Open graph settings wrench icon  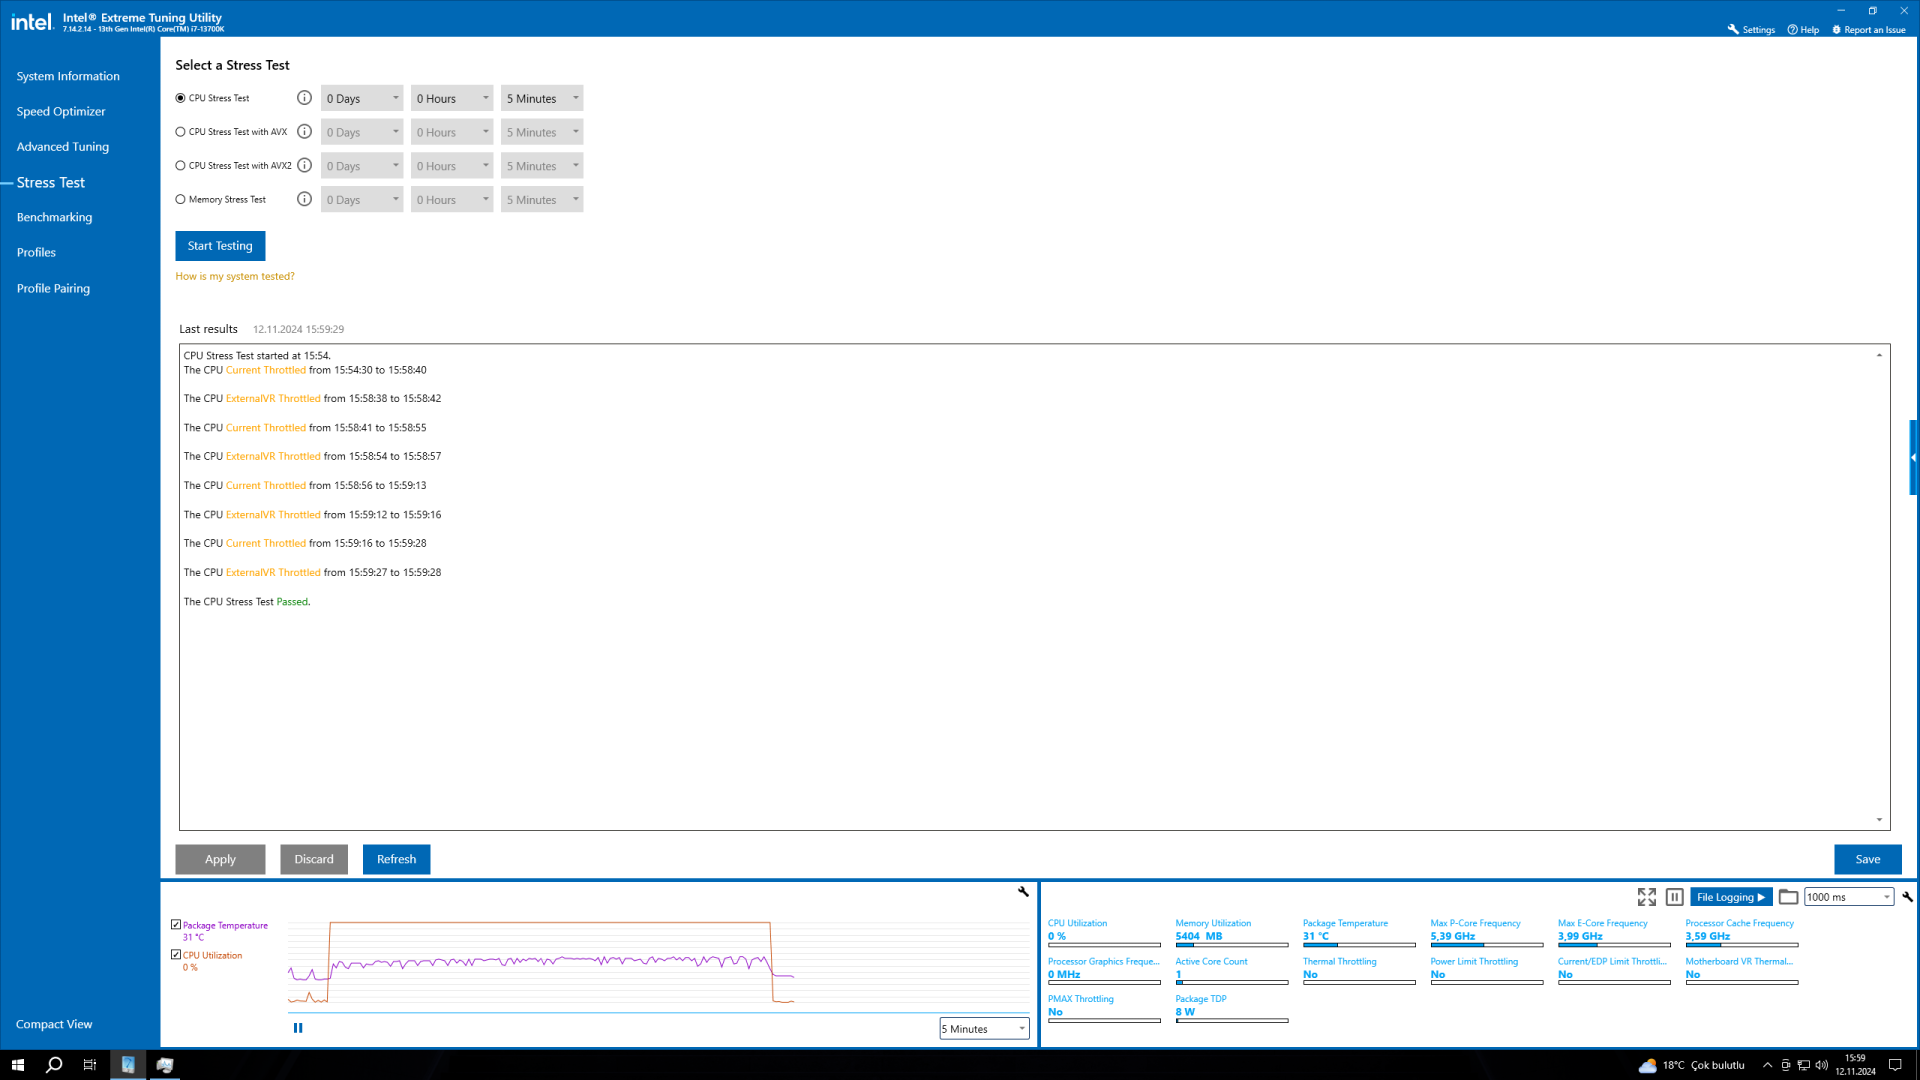pos(1023,891)
